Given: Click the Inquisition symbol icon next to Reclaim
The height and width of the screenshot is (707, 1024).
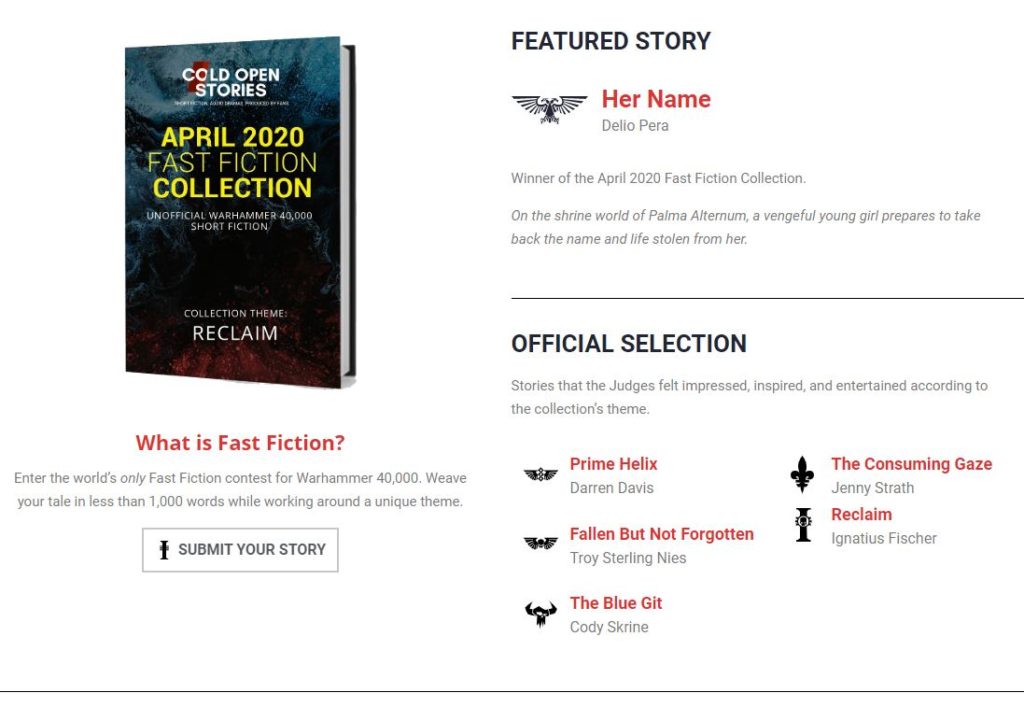Looking at the screenshot, I should pos(803,525).
